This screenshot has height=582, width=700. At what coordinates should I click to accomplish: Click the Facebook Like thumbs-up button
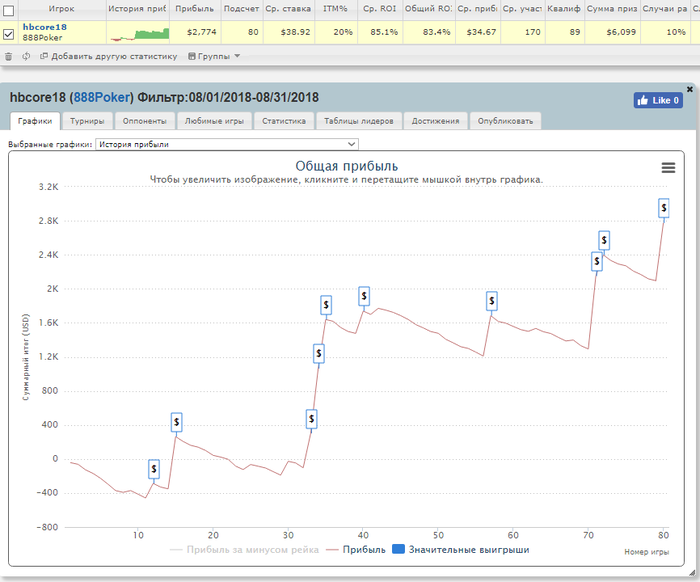click(658, 100)
